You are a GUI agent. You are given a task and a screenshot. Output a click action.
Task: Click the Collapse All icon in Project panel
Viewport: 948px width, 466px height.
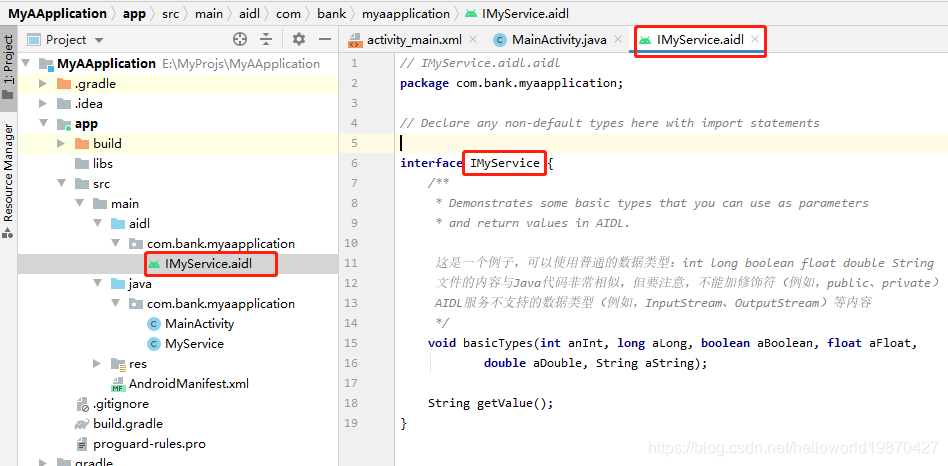pos(266,40)
